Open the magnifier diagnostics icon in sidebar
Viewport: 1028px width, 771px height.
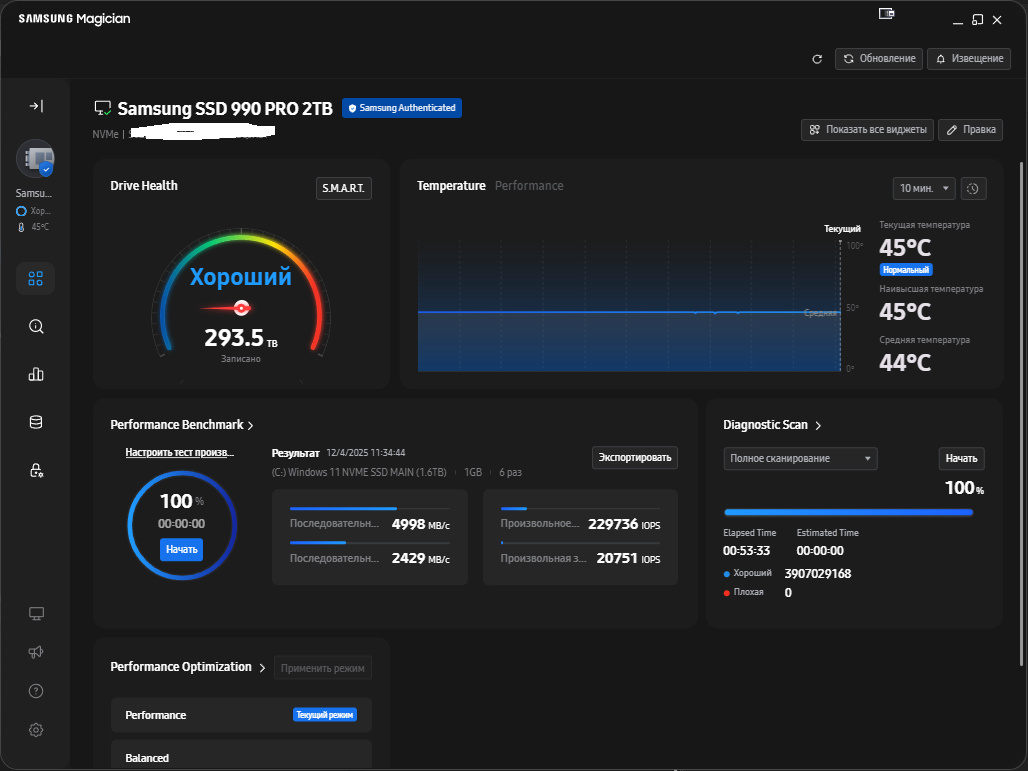36,326
